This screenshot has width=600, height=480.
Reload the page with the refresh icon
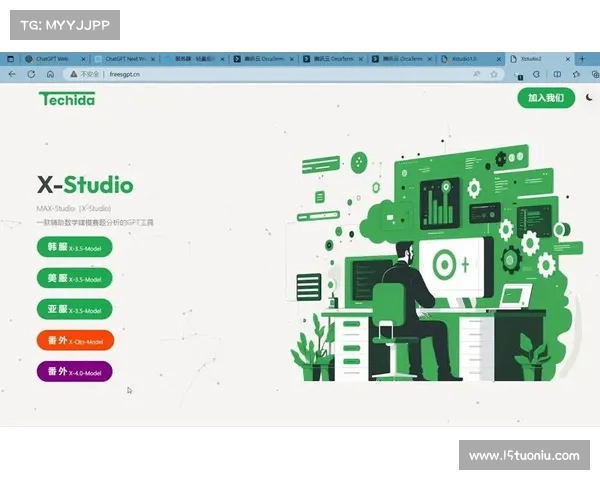point(31,74)
